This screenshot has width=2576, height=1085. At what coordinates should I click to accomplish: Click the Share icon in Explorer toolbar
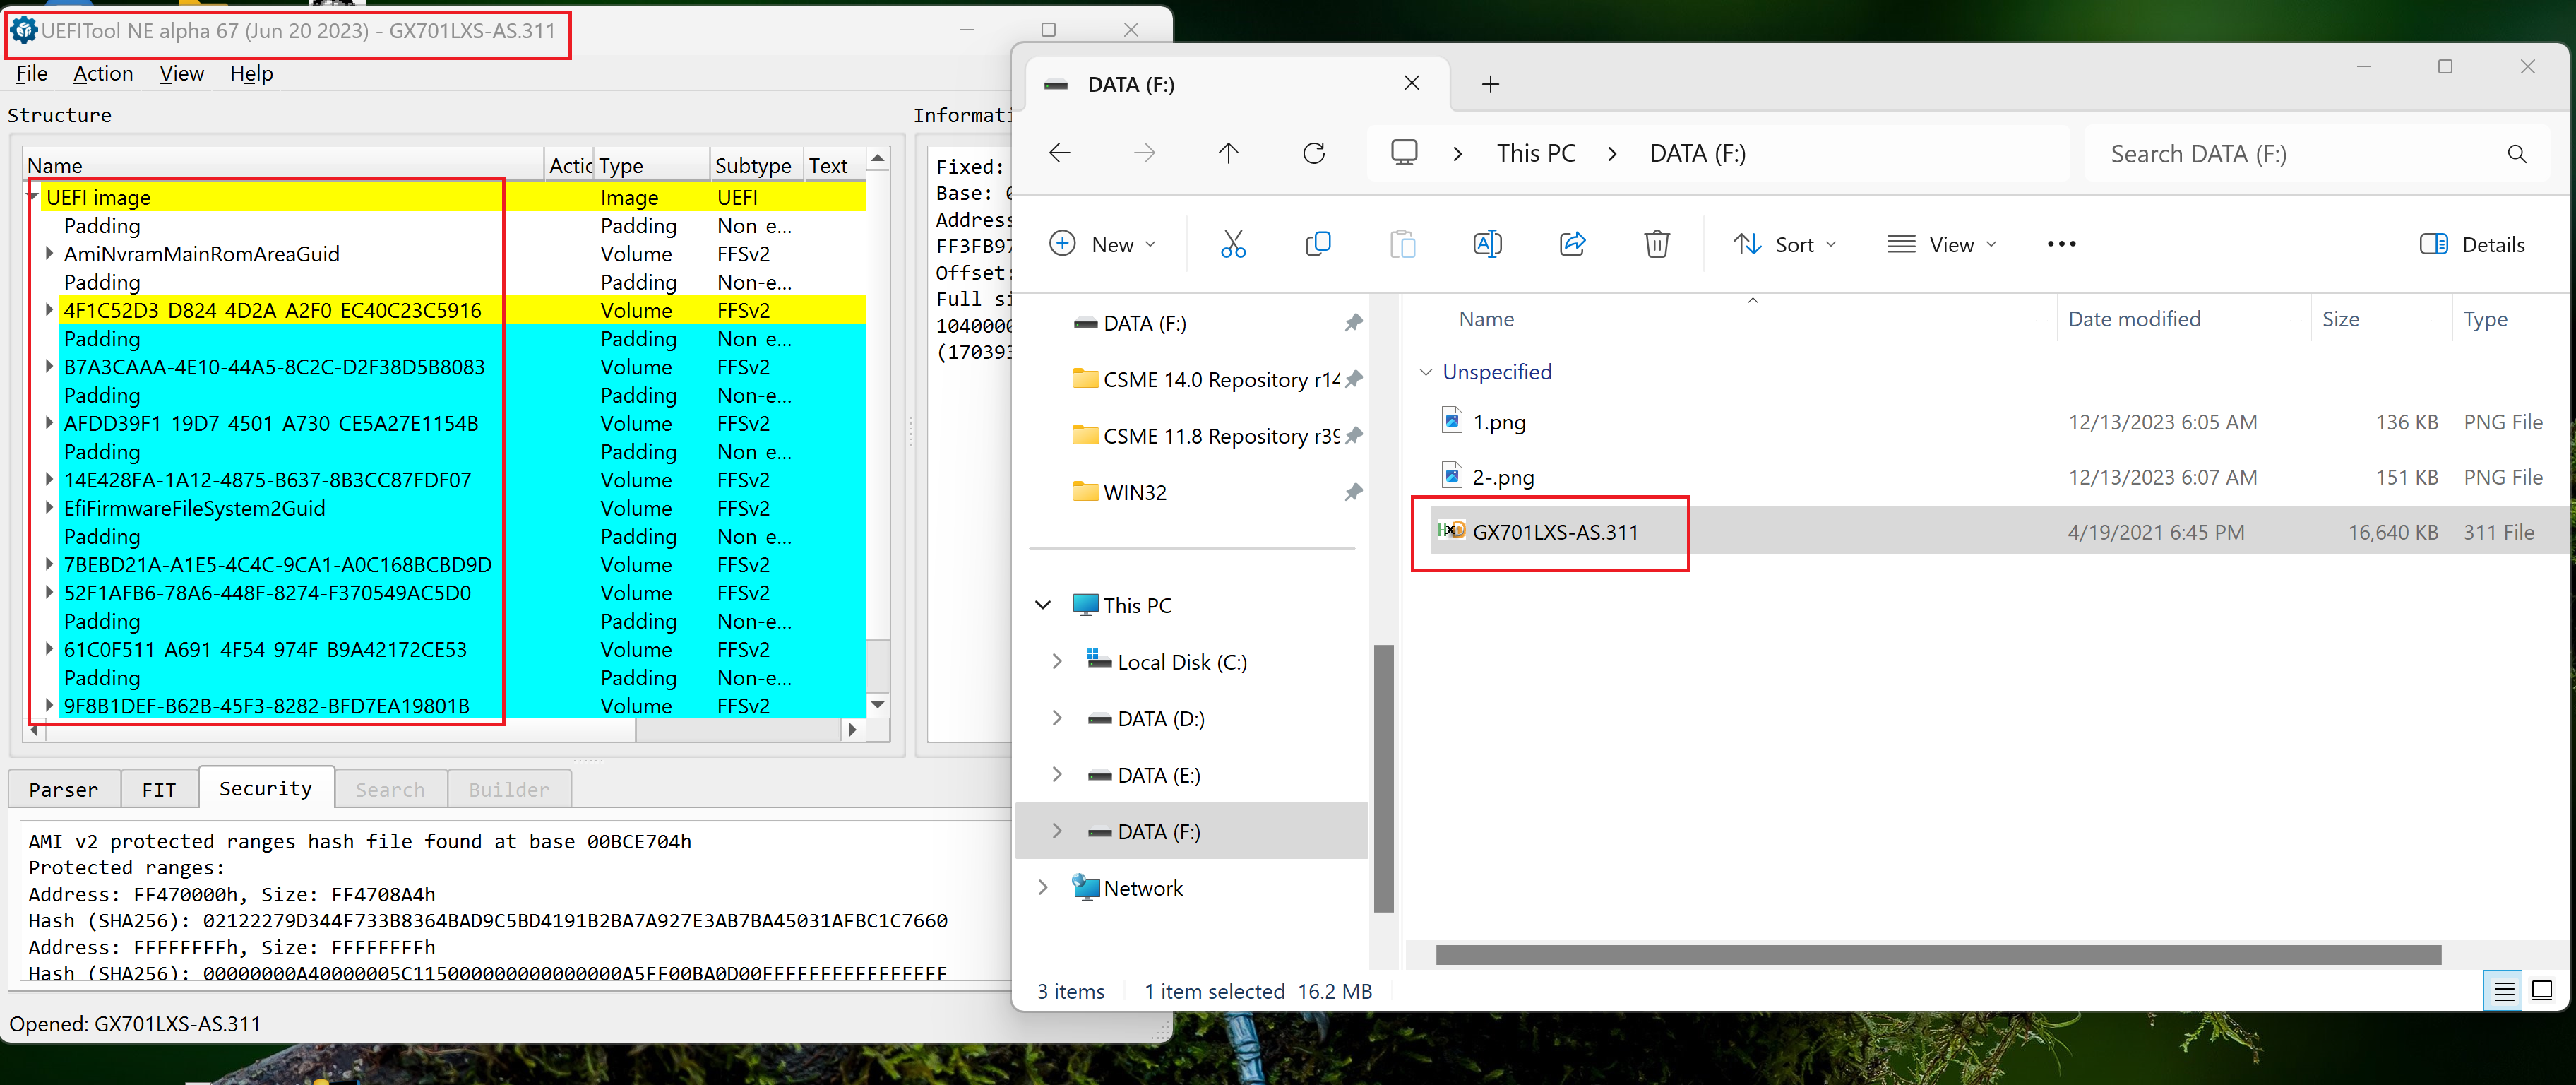tap(1572, 244)
